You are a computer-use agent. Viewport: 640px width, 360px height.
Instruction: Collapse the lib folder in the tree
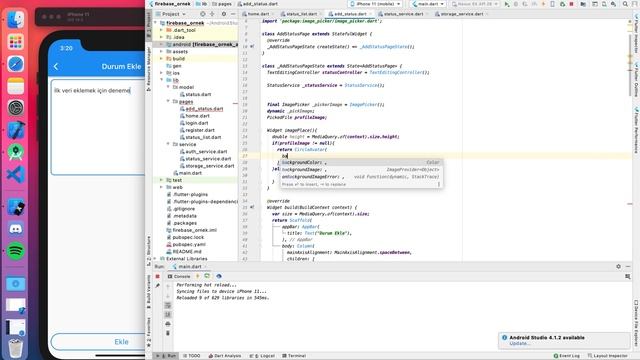pyautogui.click(x=162, y=80)
